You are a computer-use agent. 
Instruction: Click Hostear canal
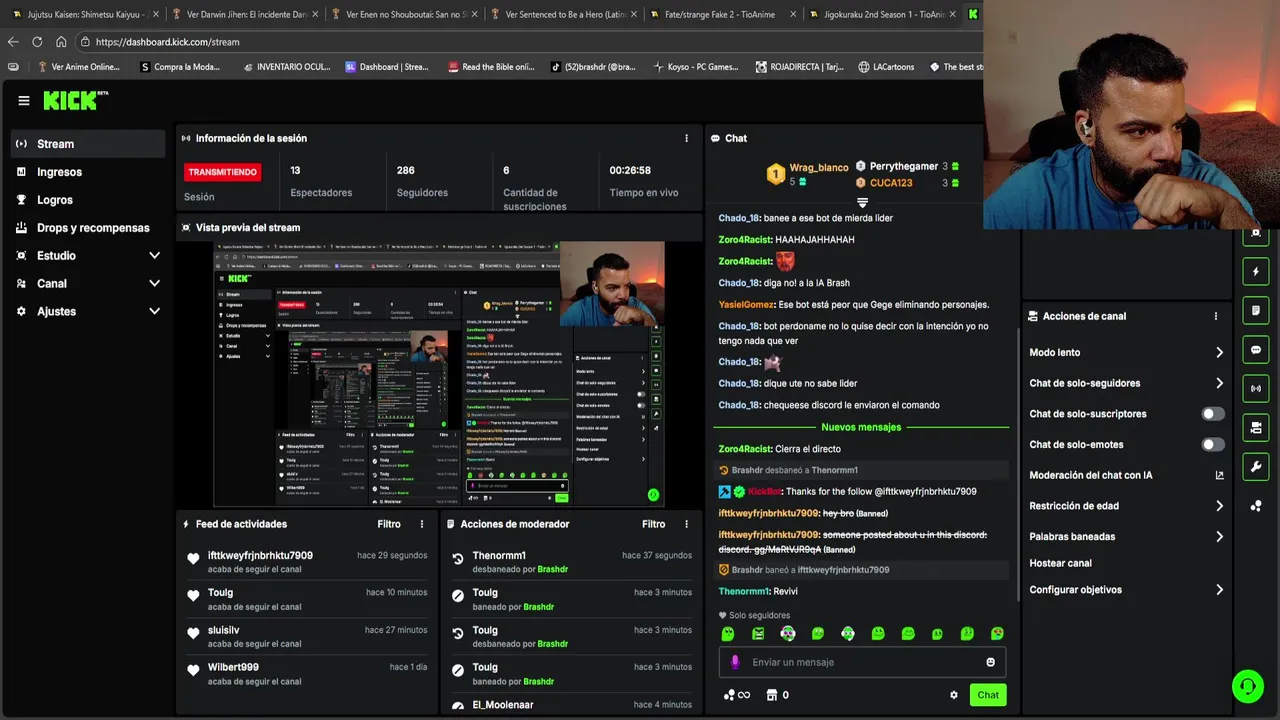coord(1060,563)
